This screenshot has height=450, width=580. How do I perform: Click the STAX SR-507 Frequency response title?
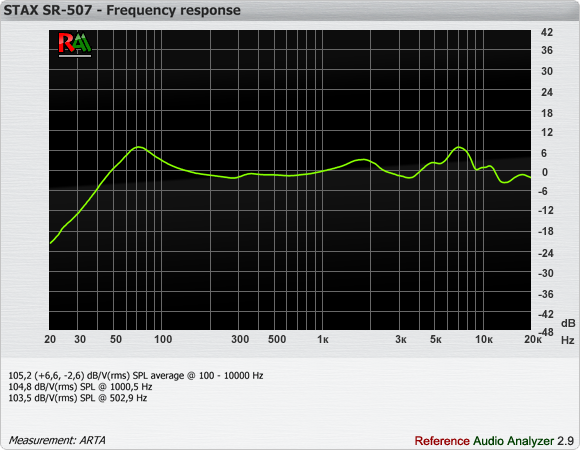pos(122,10)
